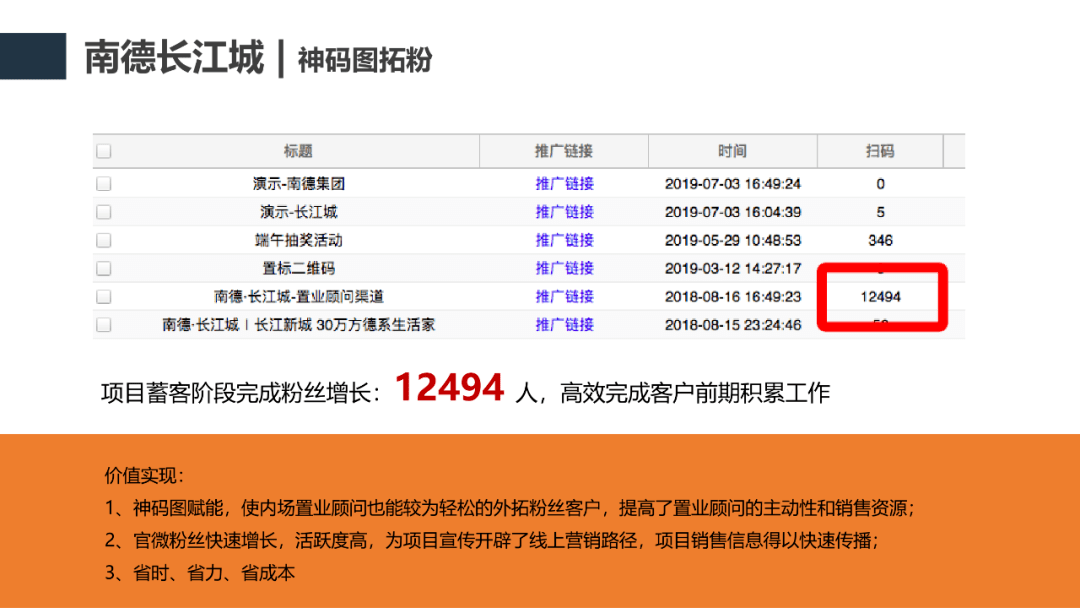Select the title text 演示-南德集团
Viewport: 1080px width, 608px height.
tap(298, 184)
